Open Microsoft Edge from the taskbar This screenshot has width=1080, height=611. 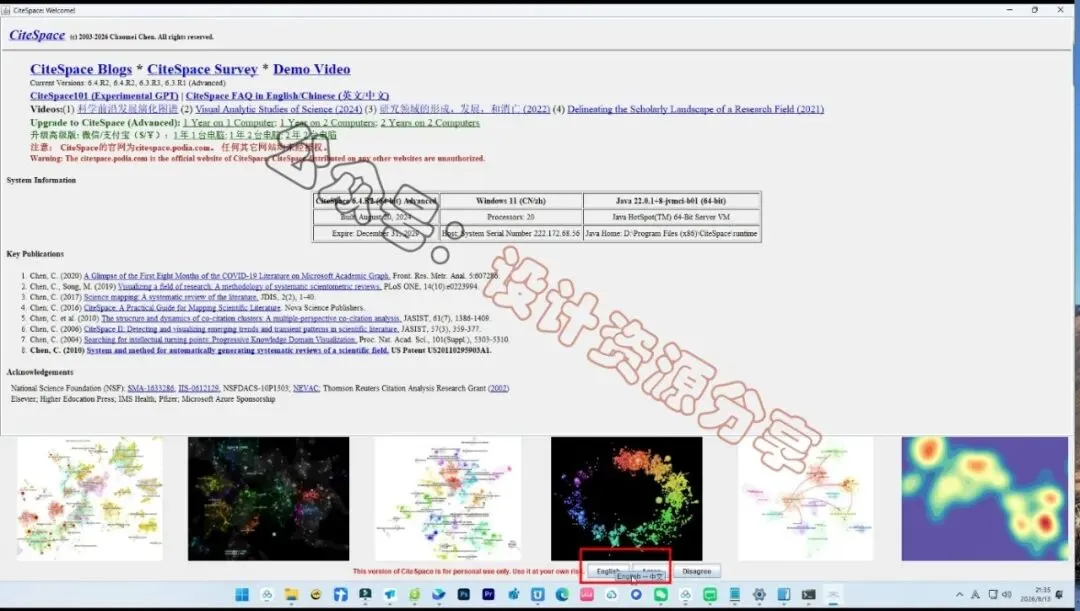coord(562,594)
